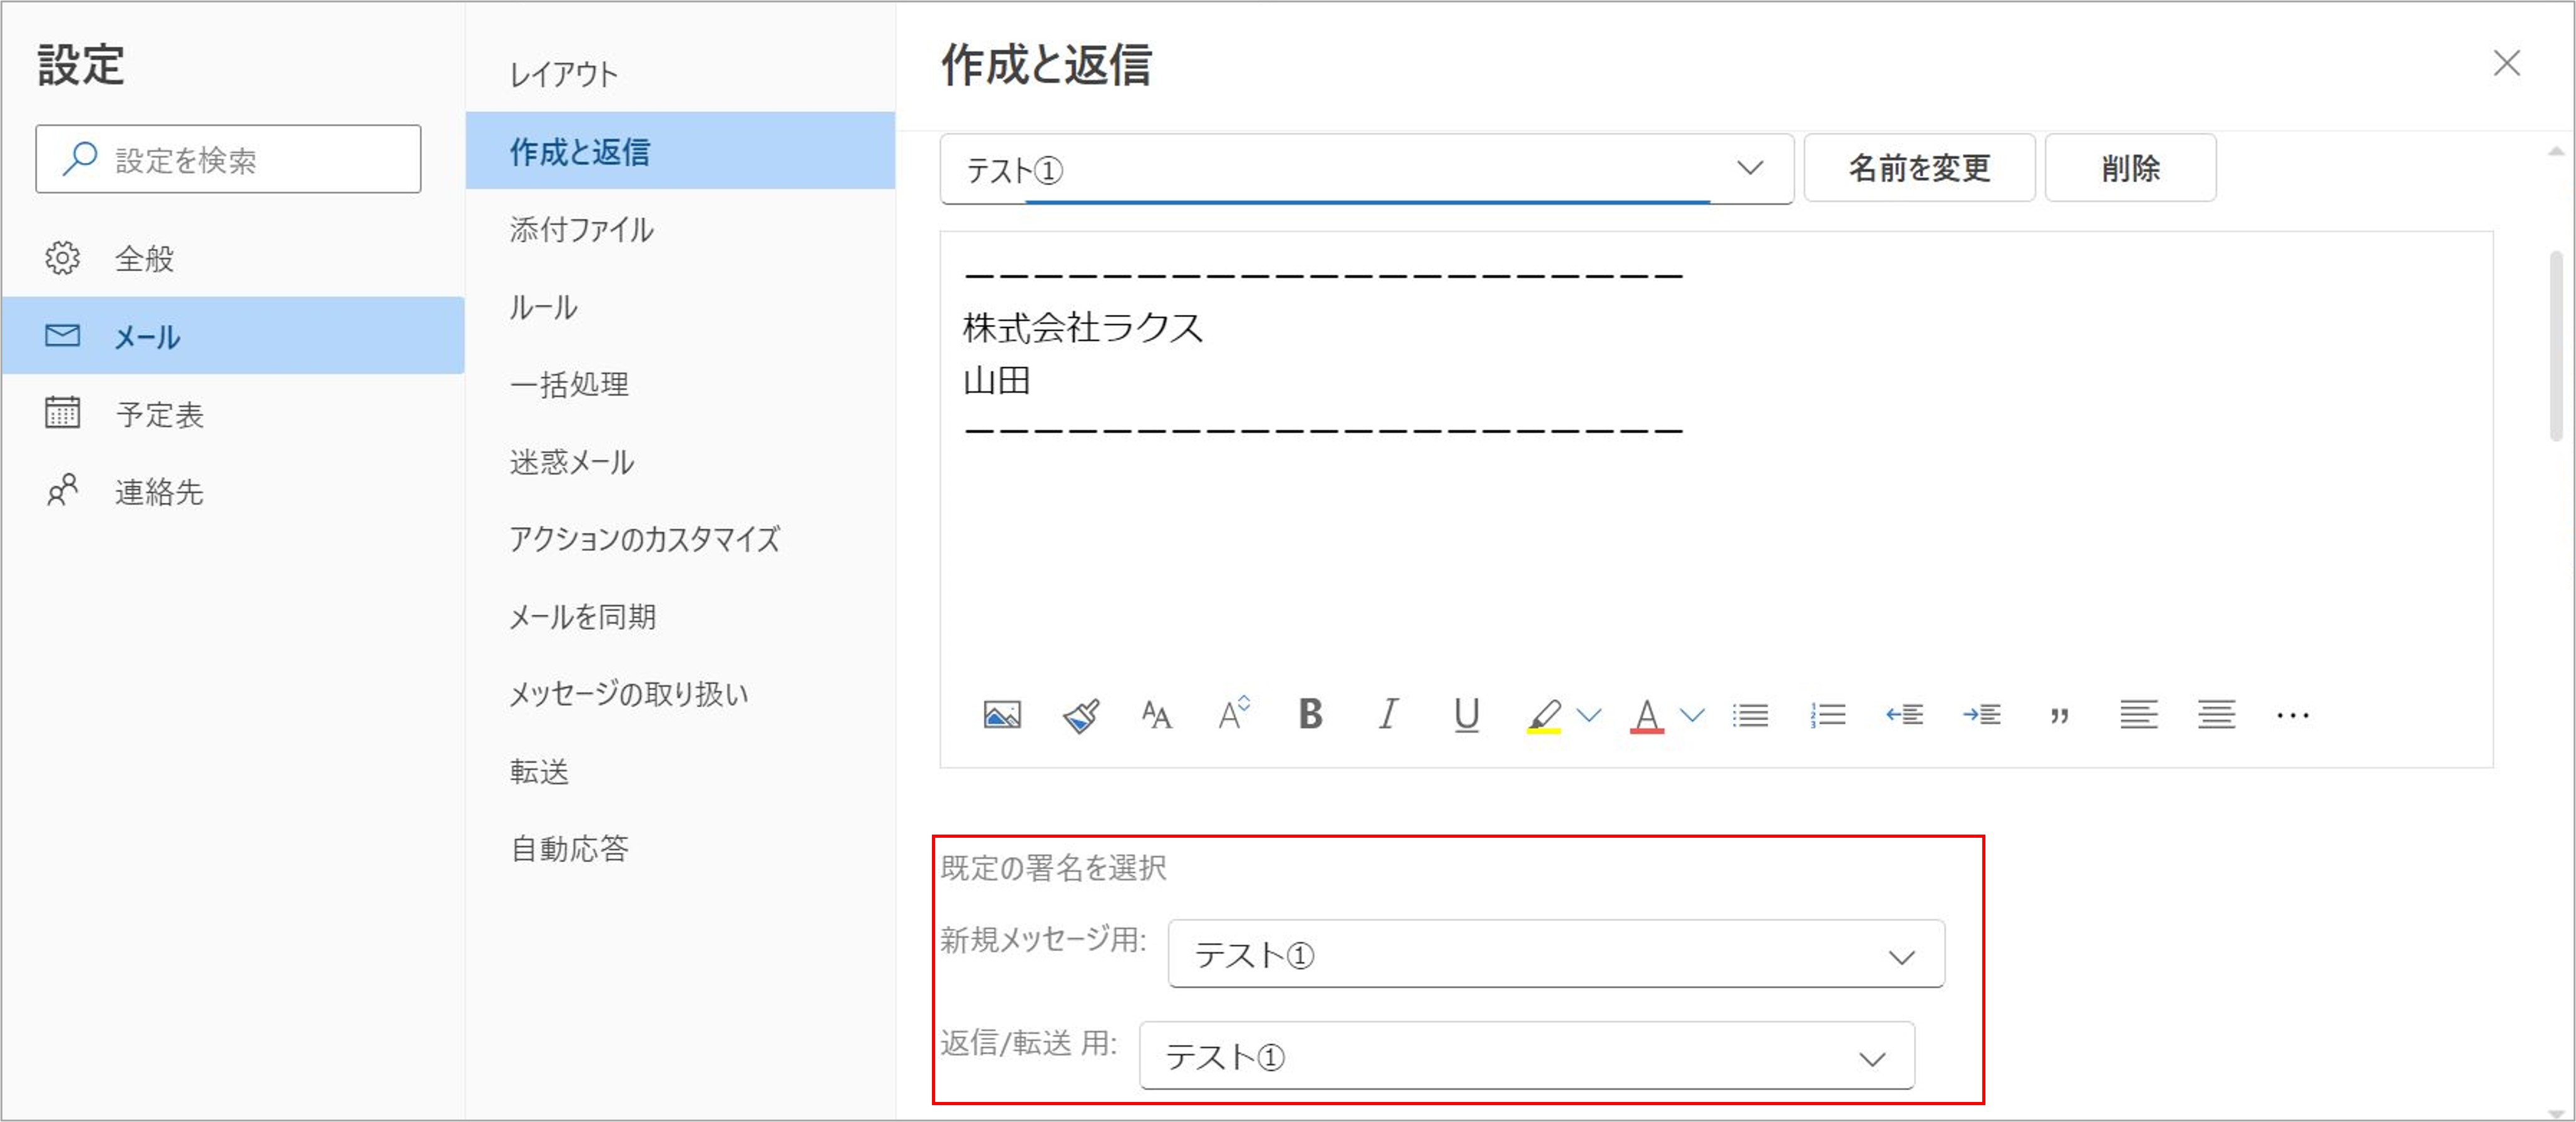This screenshot has height=1122, width=2576.
Task: Open the 新規メッセージ用 signature dropdown
Action: pyautogui.click(x=1556, y=954)
